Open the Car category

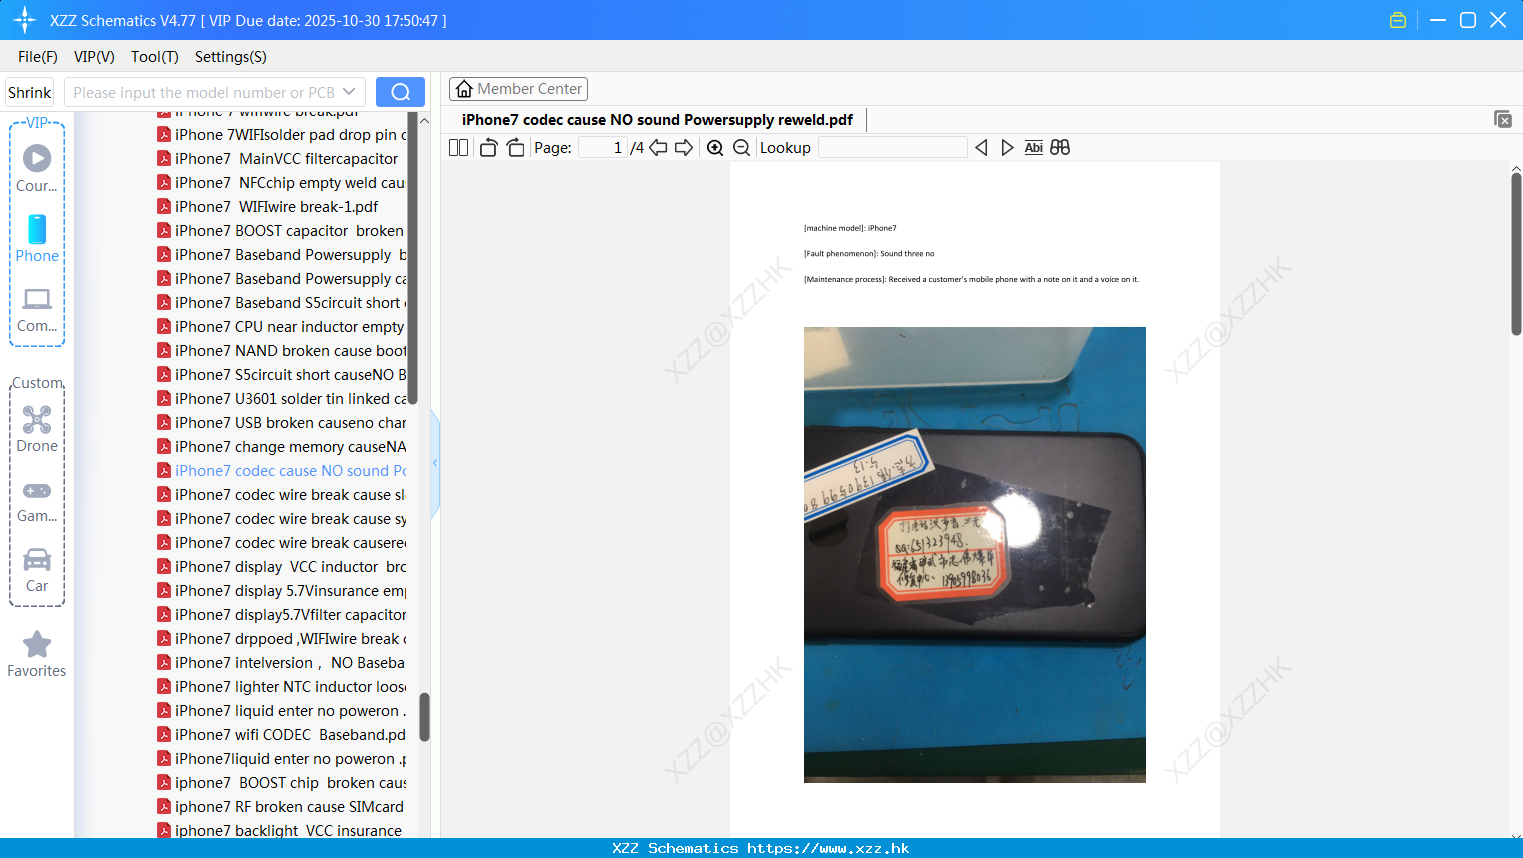[x=37, y=570]
